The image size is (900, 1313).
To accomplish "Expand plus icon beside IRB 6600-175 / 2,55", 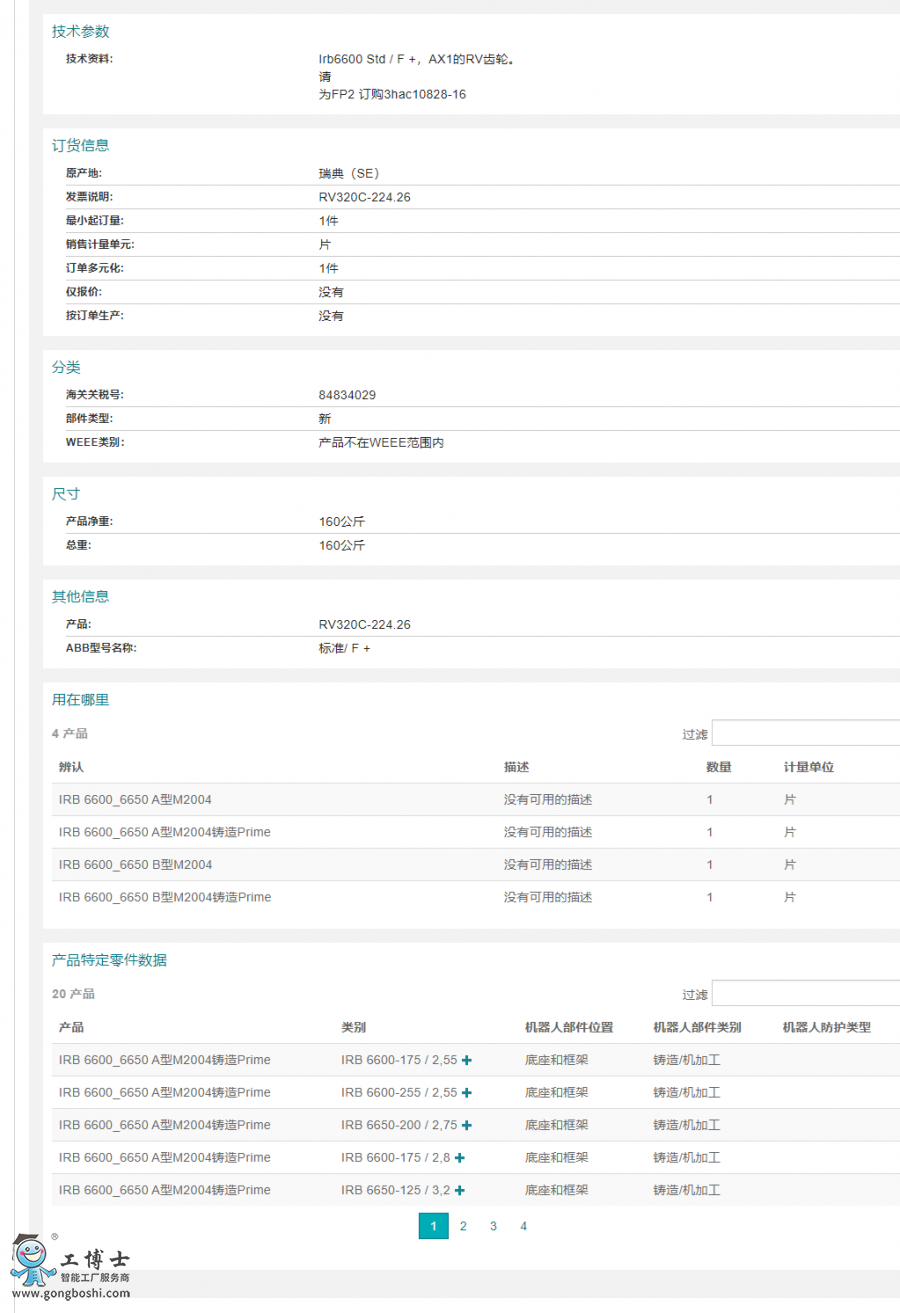I will [467, 1060].
